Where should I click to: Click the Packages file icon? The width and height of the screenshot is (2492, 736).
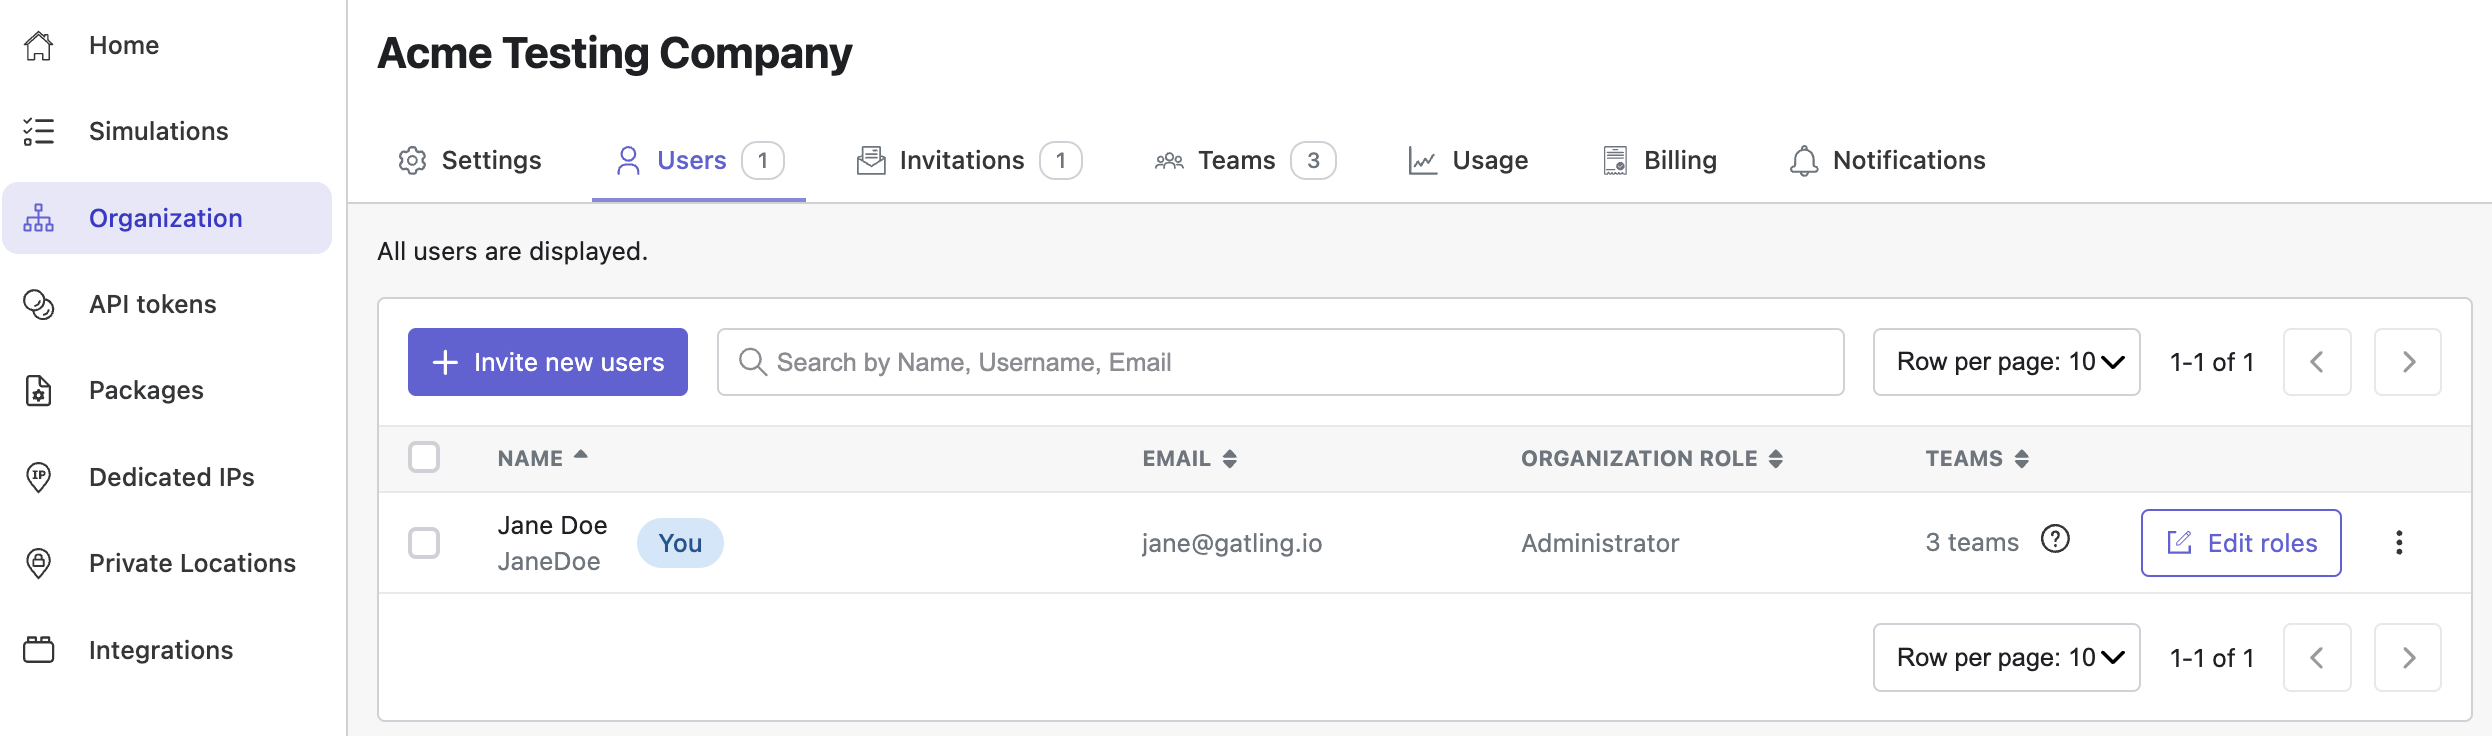pyautogui.click(x=39, y=390)
